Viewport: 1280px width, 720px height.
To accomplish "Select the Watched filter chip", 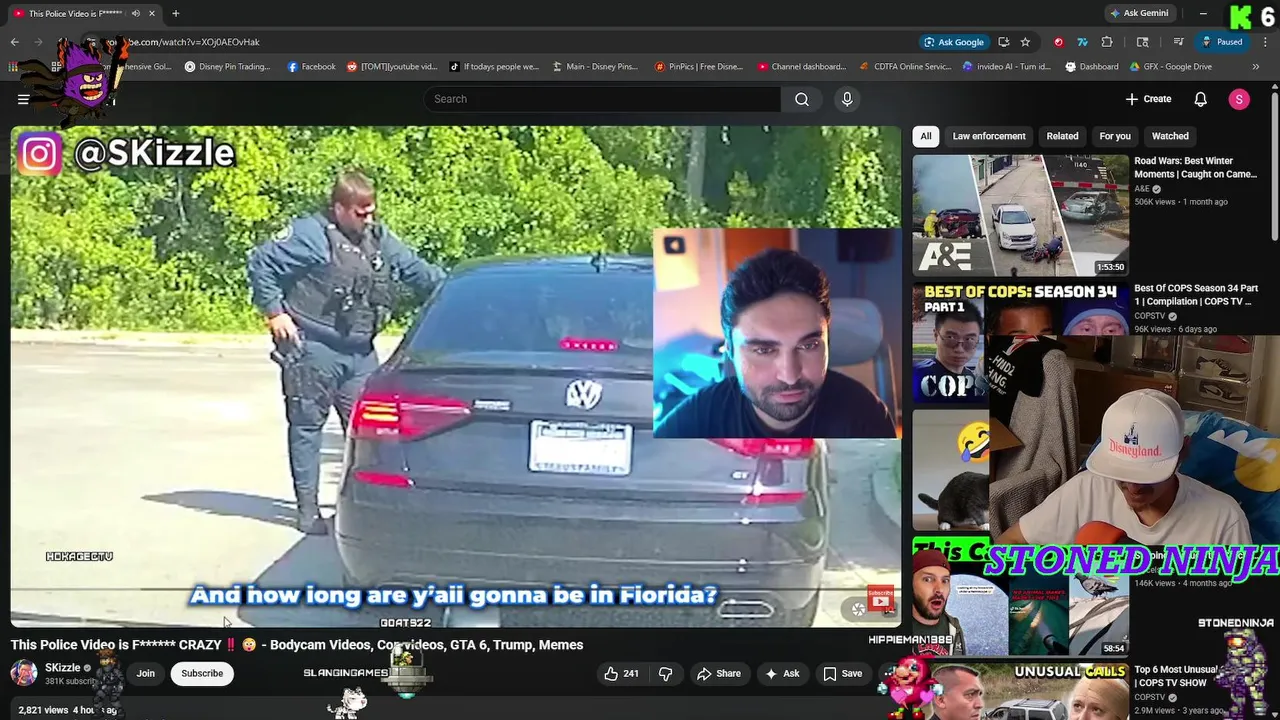I will click(x=1170, y=136).
